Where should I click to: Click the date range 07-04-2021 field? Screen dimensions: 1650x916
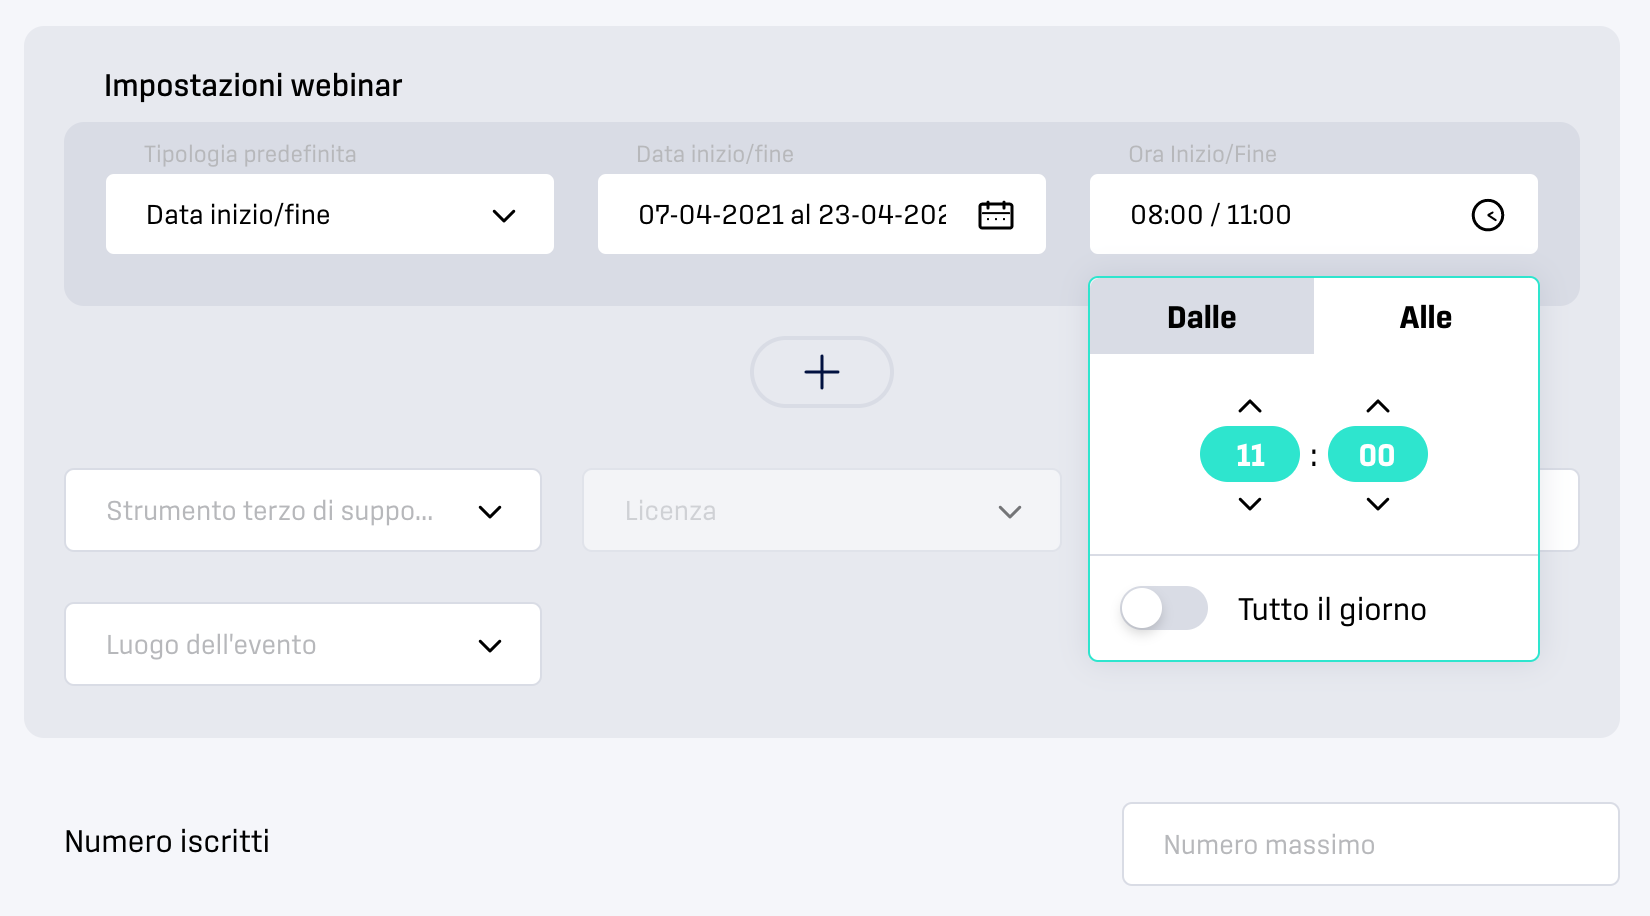pos(822,214)
